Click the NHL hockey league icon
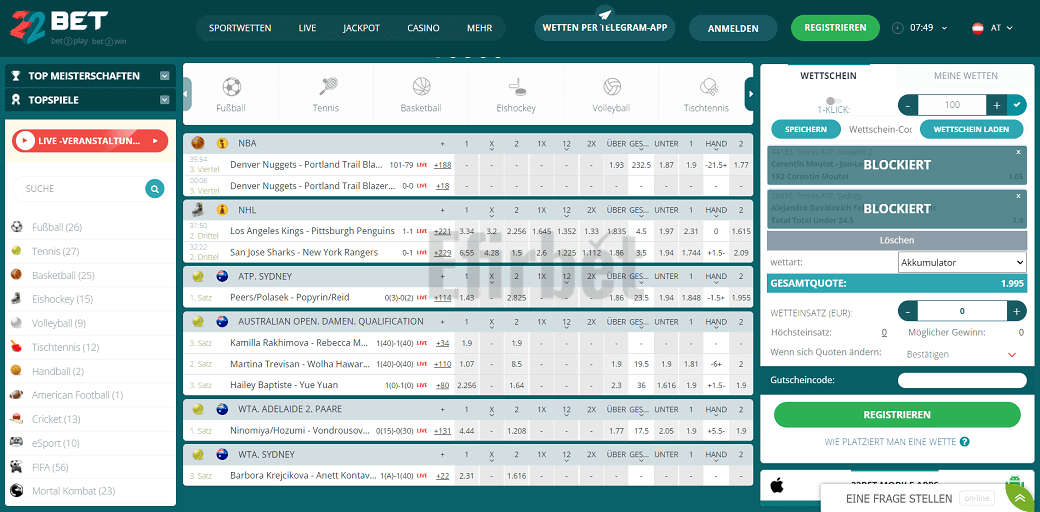The height and width of the screenshot is (512, 1040). 197,210
